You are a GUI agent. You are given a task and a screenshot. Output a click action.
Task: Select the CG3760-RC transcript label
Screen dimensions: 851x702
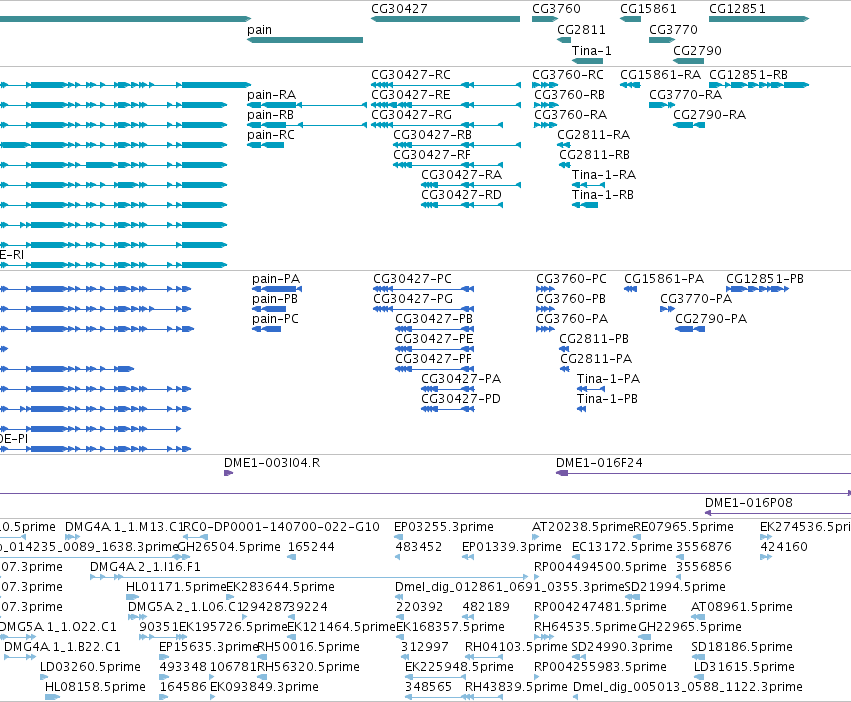click(x=568, y=75)
